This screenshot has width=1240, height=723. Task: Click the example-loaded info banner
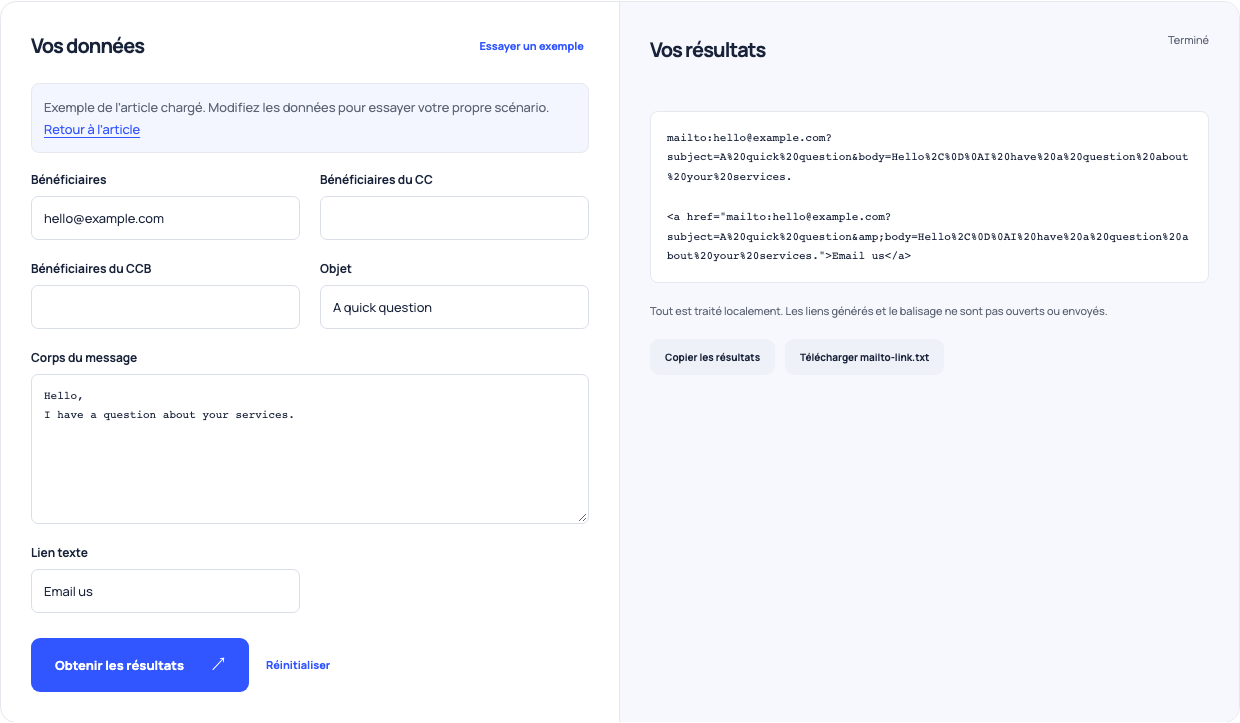tap(310, 118)
